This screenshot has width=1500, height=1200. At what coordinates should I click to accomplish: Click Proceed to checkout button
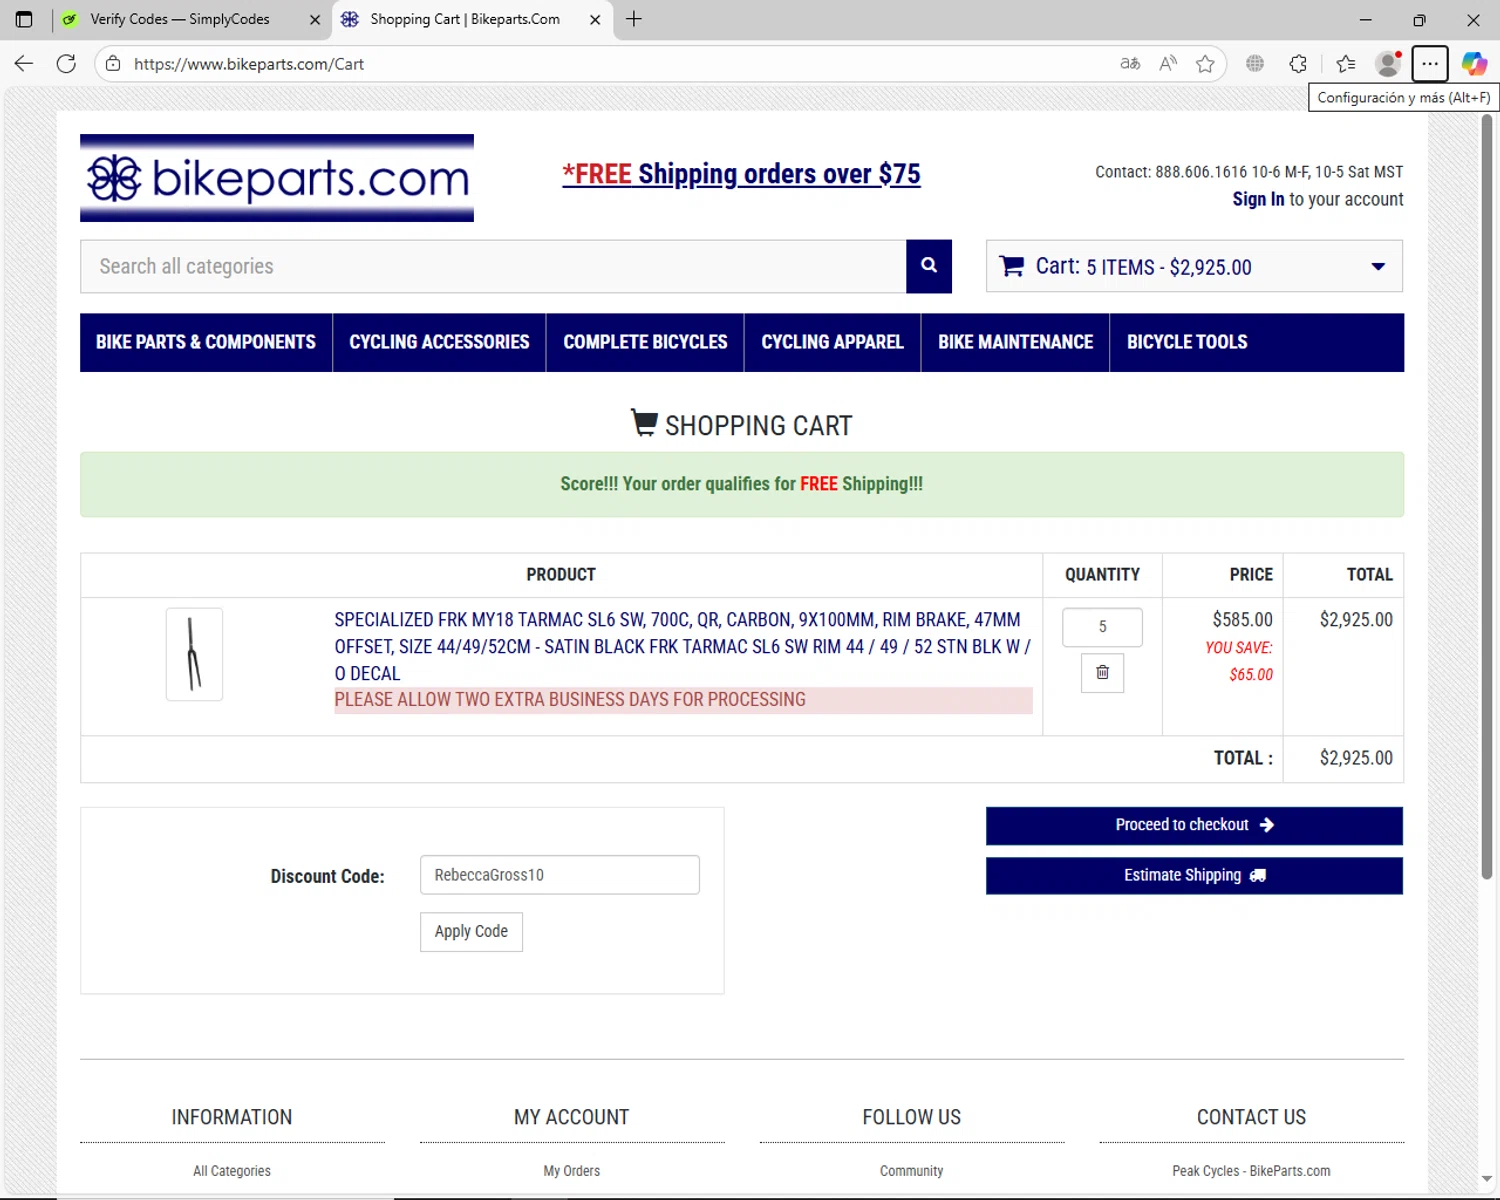1194,825
